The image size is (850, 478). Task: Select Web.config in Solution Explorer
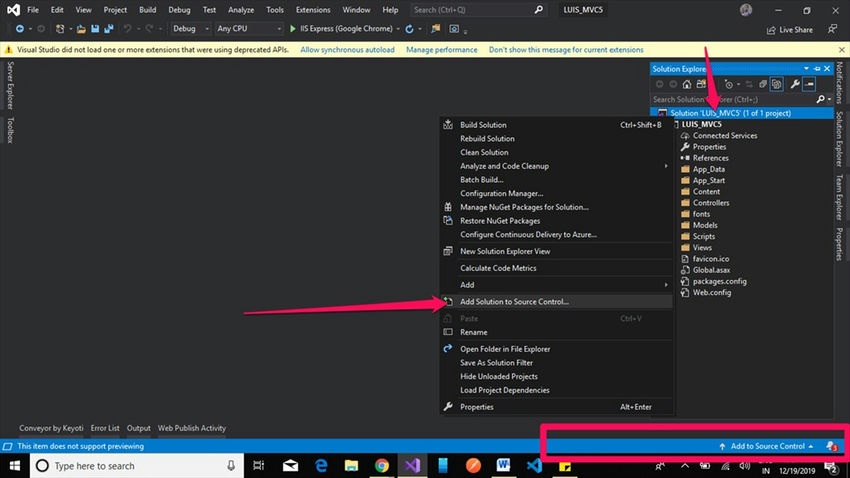(x=712, y=293)
